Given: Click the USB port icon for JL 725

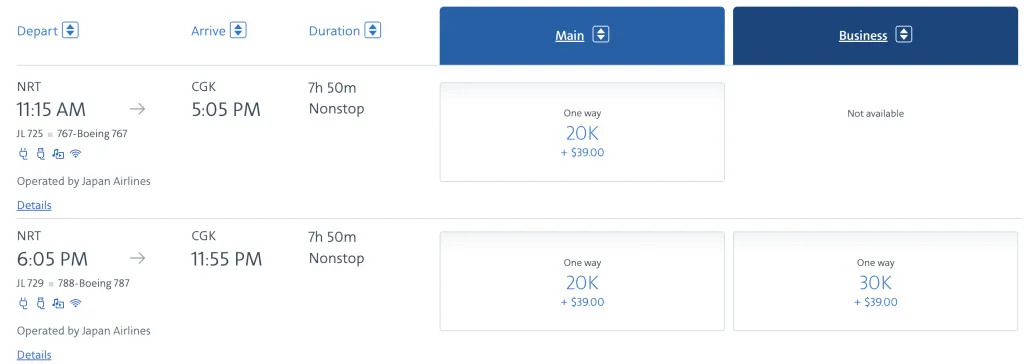Looking at the screenshot, I should (x=40, y=154).
